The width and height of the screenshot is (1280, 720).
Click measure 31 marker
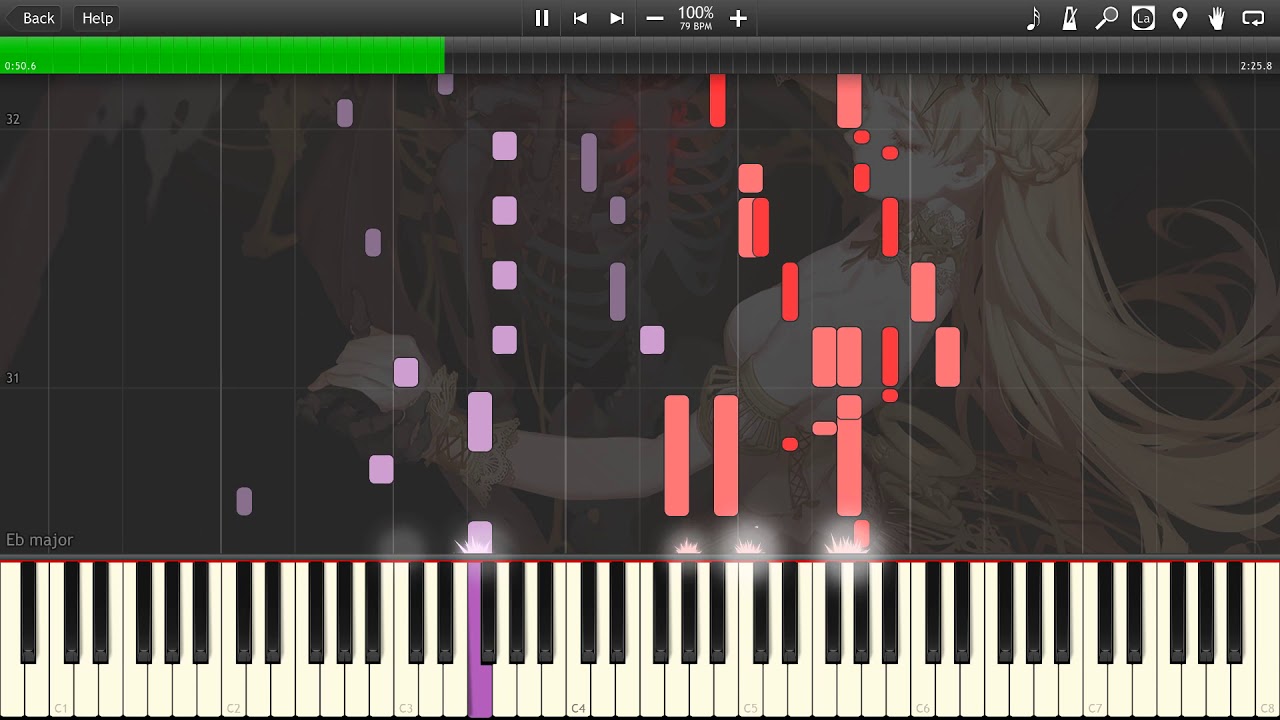tap(13, 378)
